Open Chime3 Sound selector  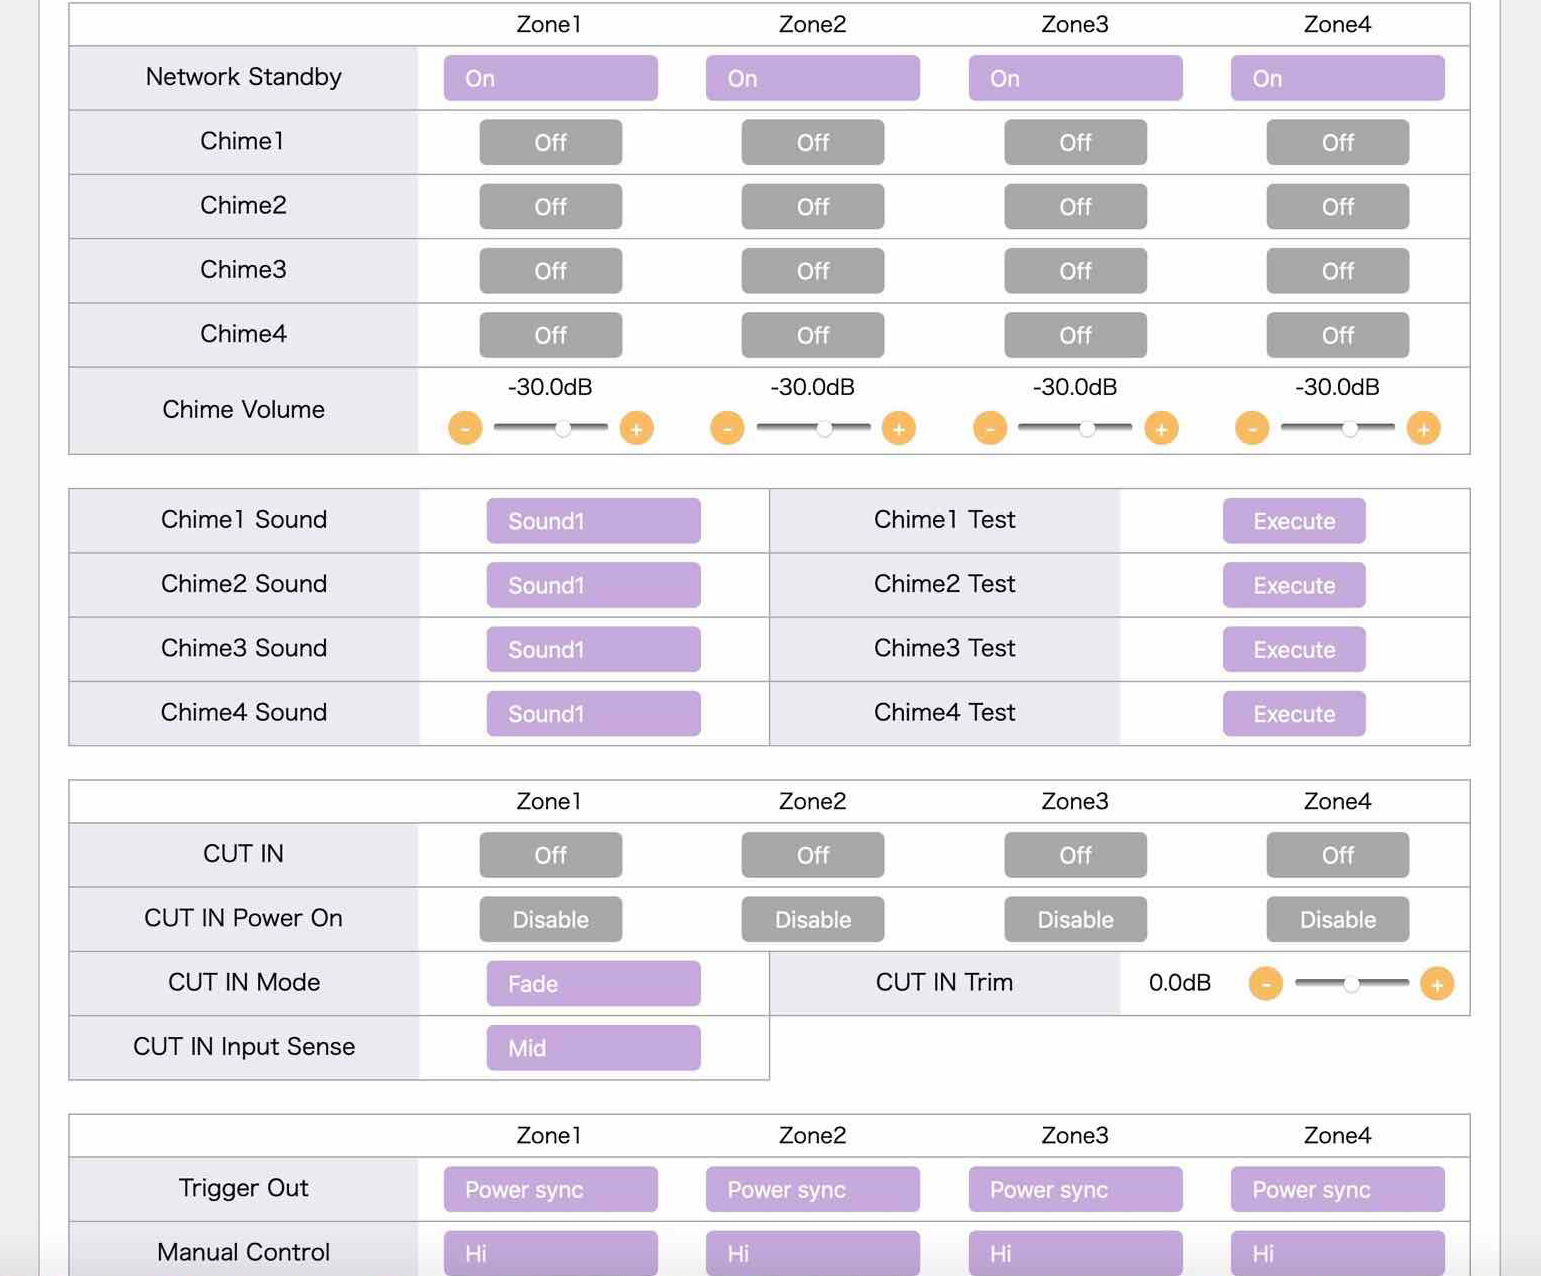pyautogui.click(x=593, y=649)
